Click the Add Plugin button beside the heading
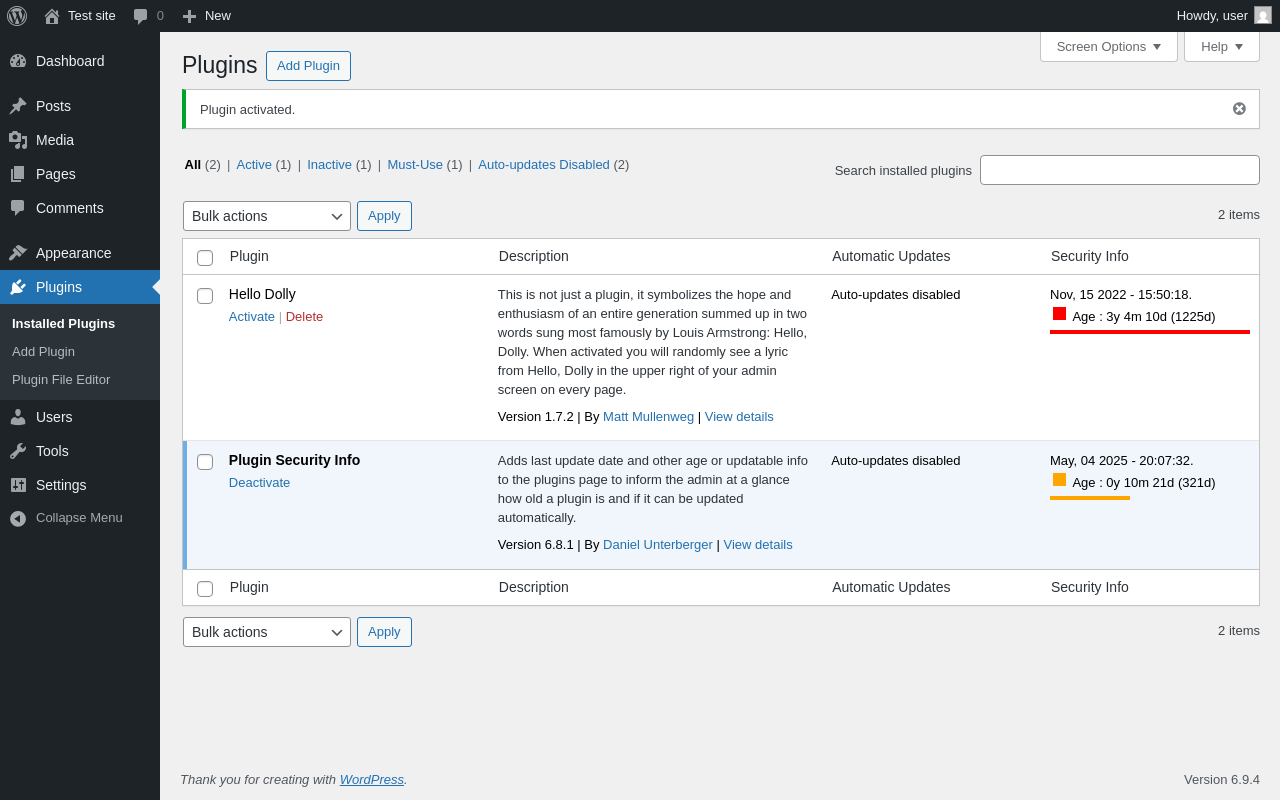 308,66
